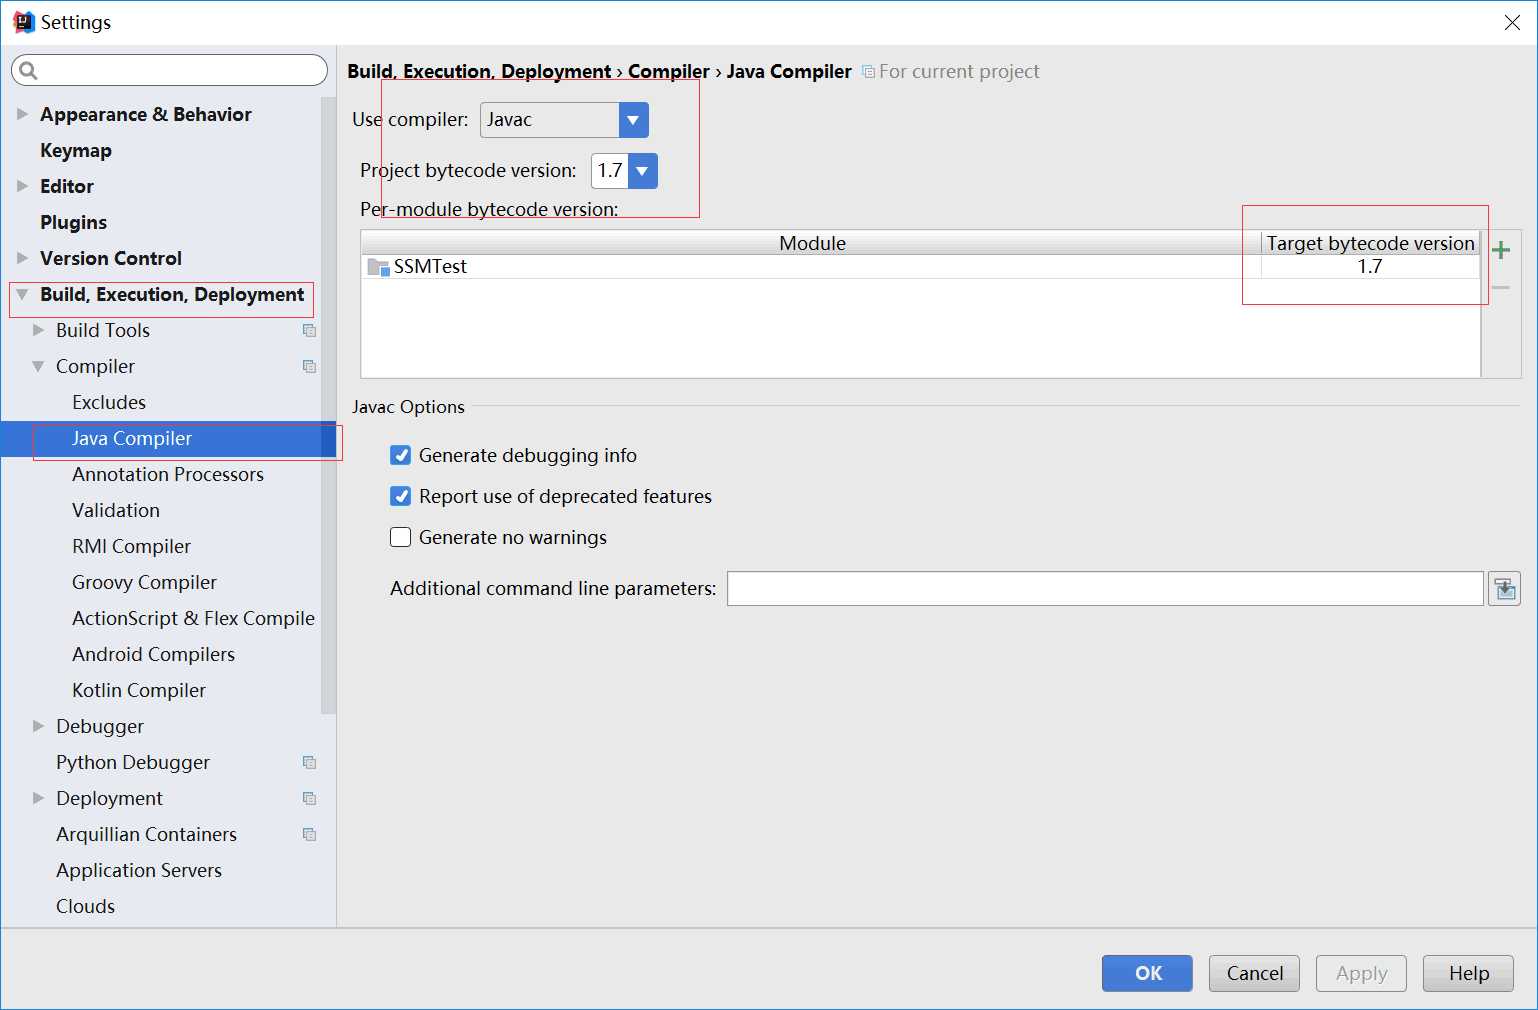This screenshot has width=1538, height=1010.
Task: Click the project-level icon beside Build Tools
Action: coord(309,331)
